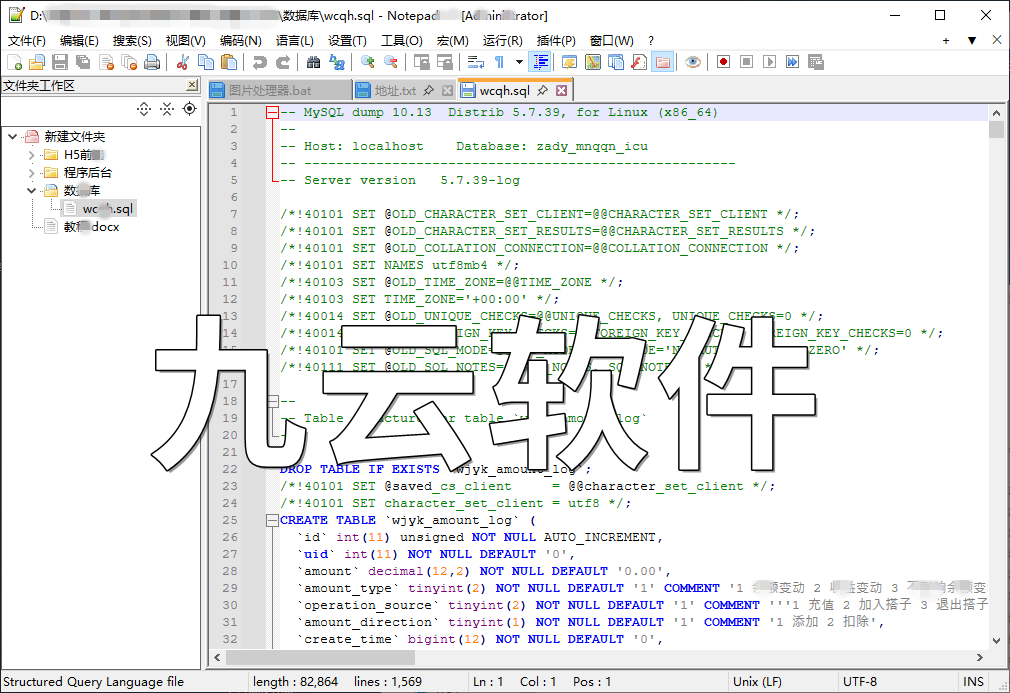The image size is (1010, 693).
Task: Click the Save All toolbar icon
Action: tap(83, 62)
